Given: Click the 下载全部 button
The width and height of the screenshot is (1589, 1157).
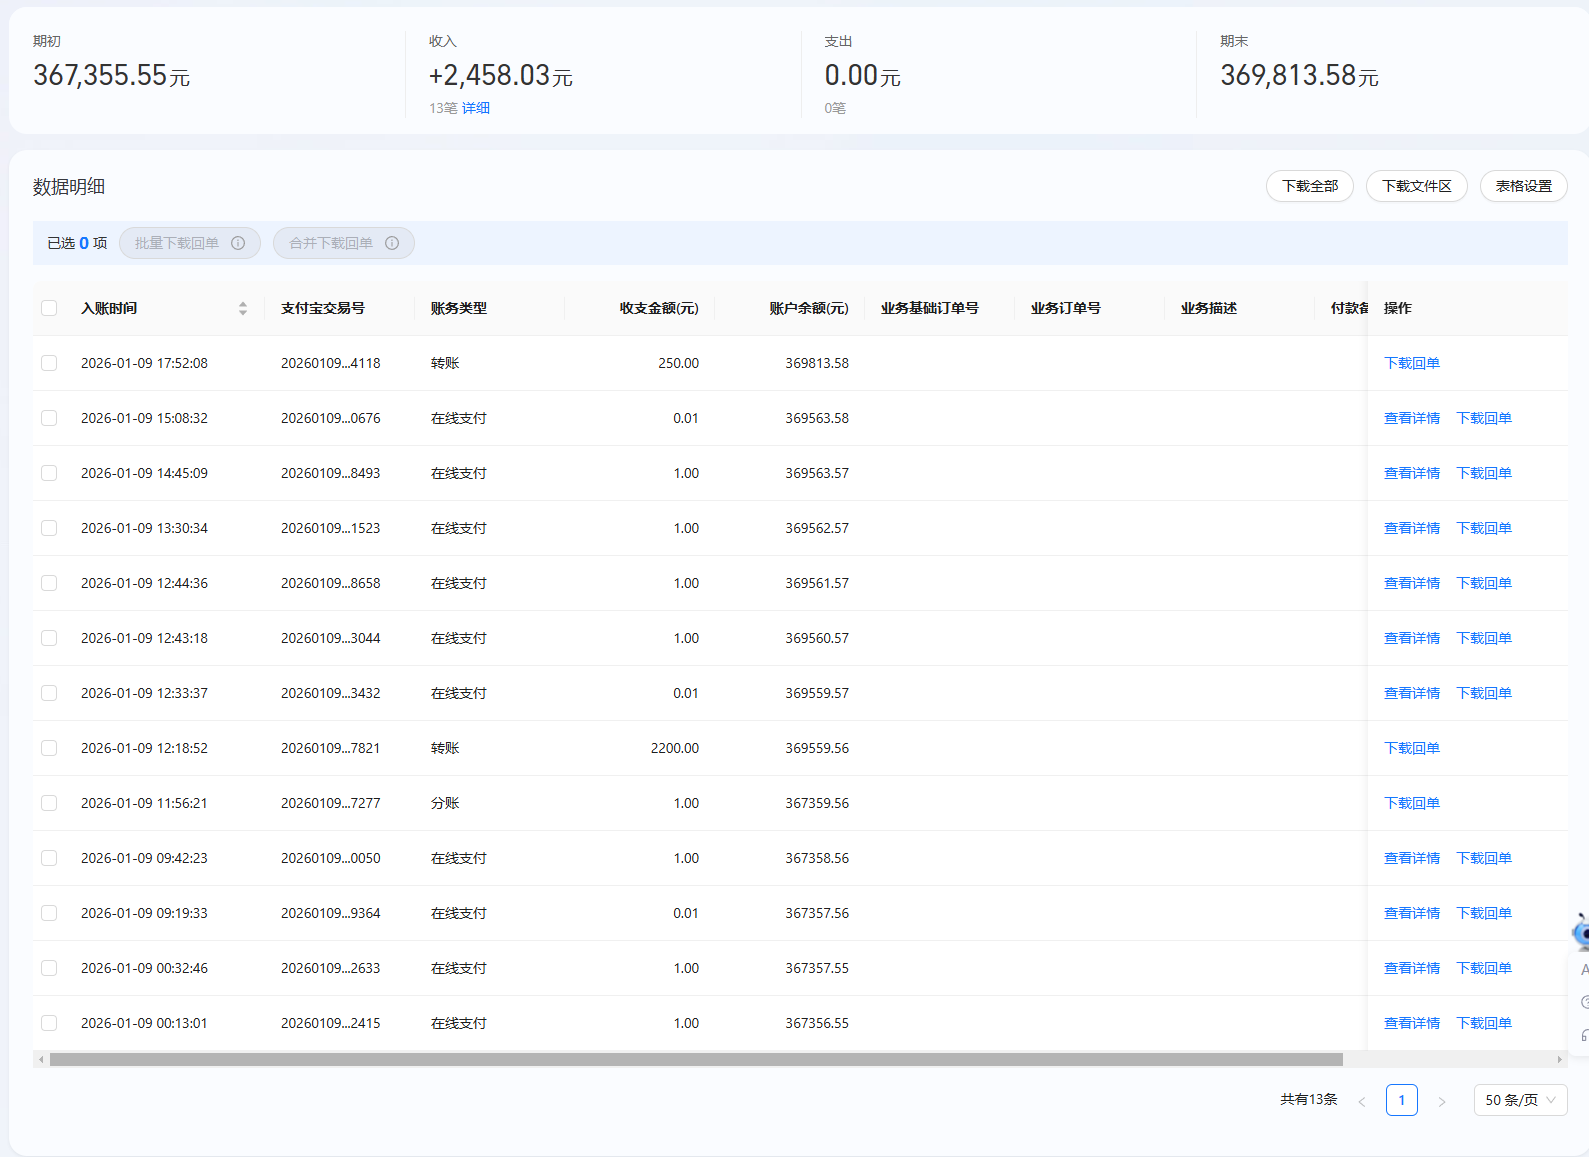Looking at the screenshot, I should point(1309,186).
